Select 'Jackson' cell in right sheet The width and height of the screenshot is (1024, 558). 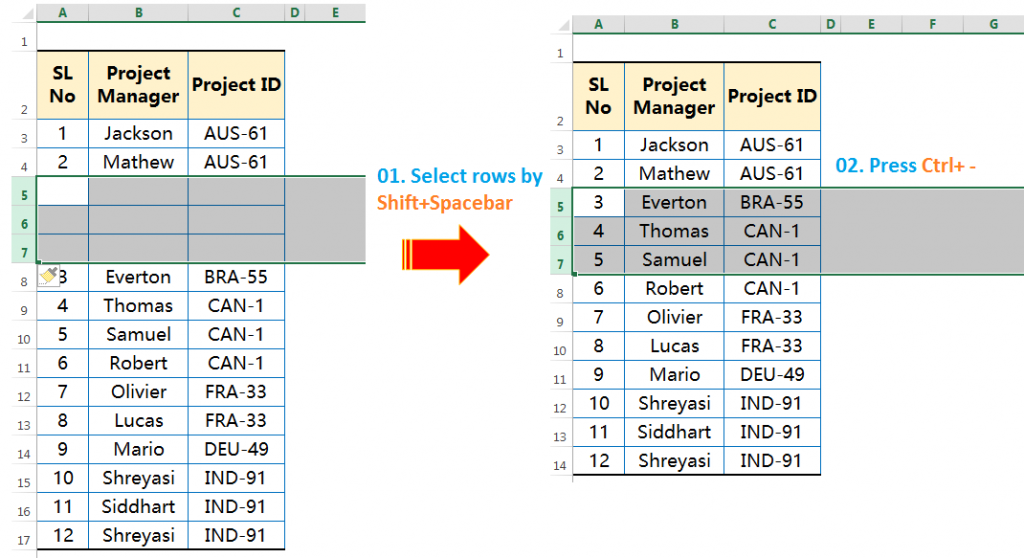[x=675, y=145]
